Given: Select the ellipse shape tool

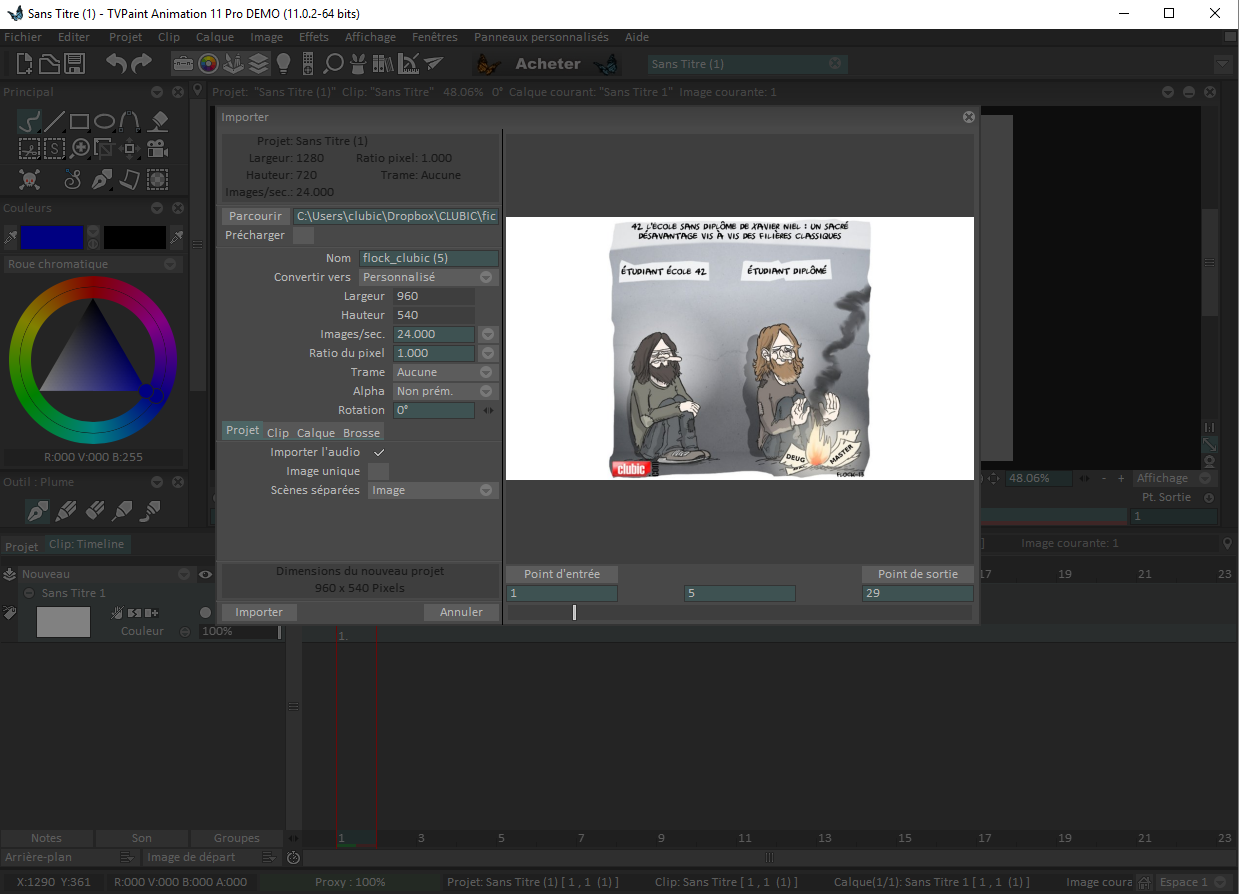Looking at the screenshot, I should [104, 121].
